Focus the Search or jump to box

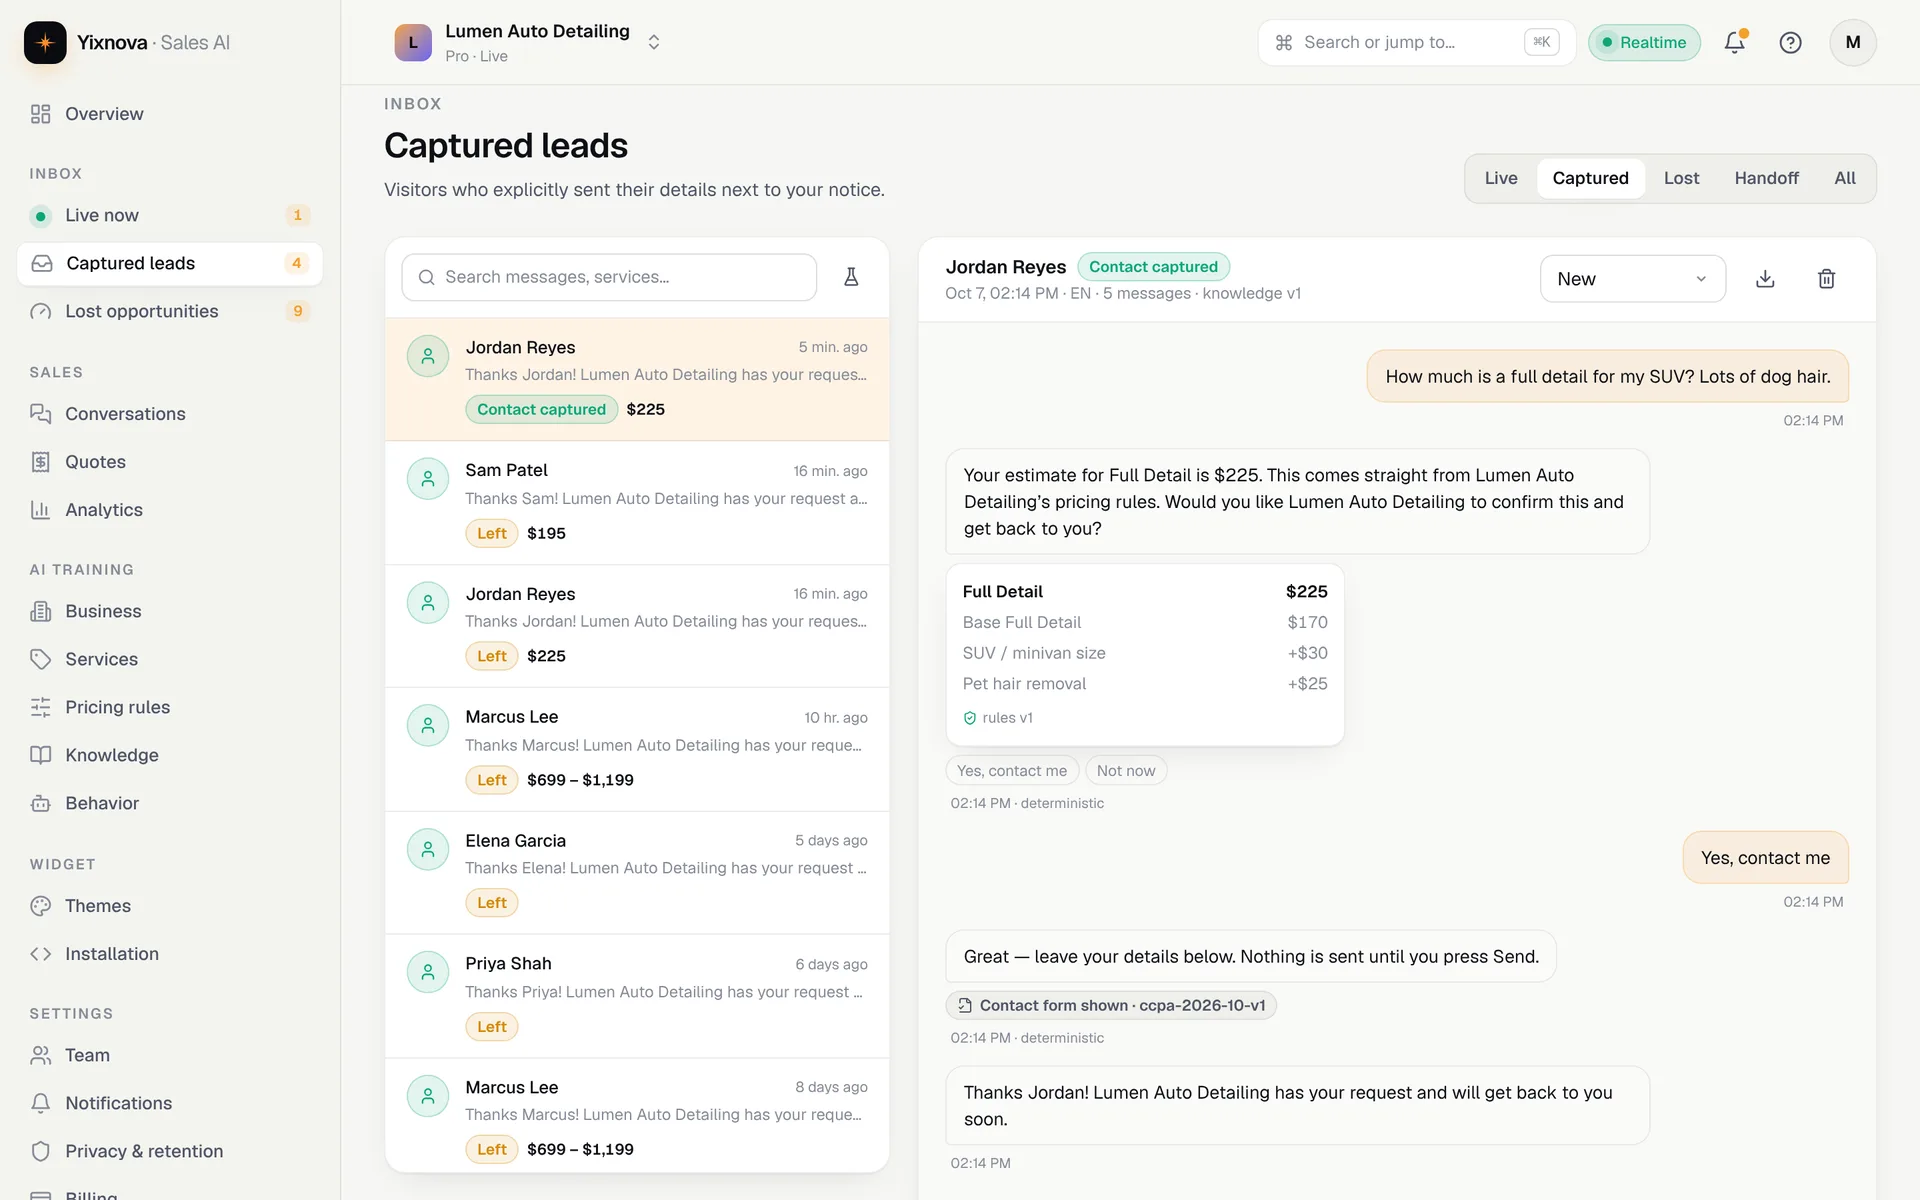pos(1416,42)
